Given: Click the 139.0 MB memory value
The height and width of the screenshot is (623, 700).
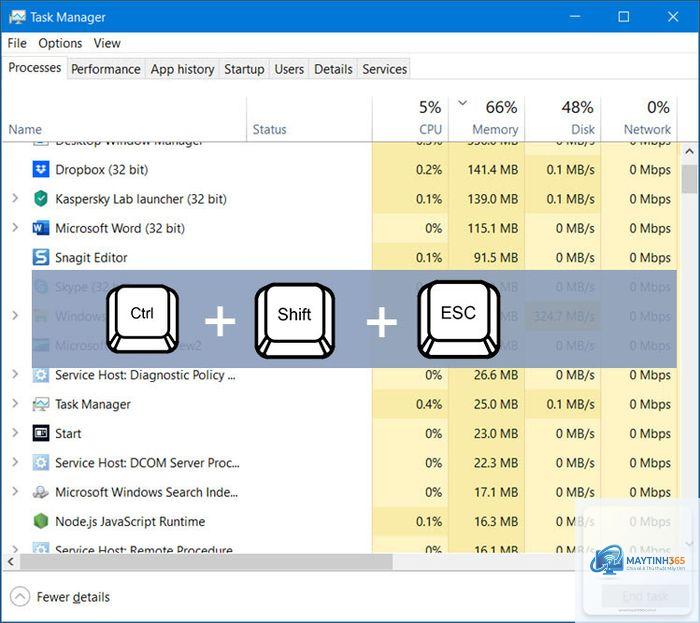Looking at the screenshot, I should click(x=492, y=199).
